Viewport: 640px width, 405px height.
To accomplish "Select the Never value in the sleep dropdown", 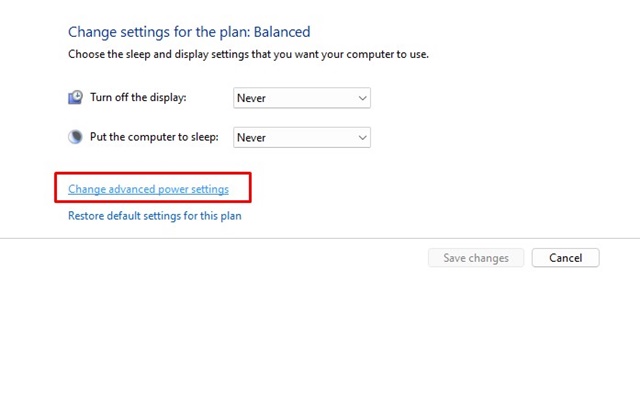I will click(253, 138).
